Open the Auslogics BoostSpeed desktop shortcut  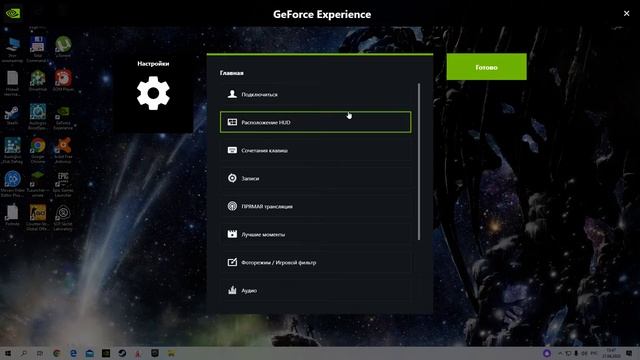38,117
